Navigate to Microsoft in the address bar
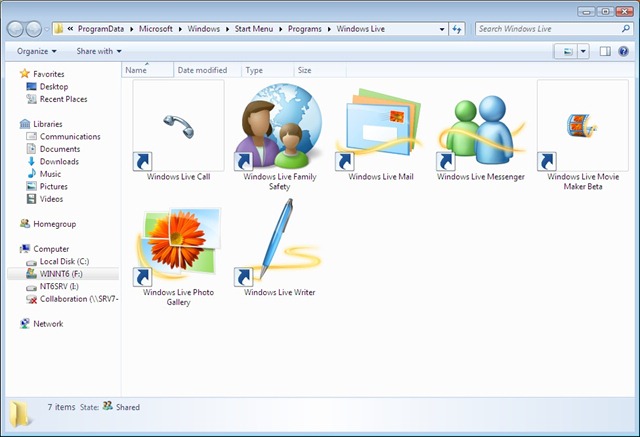The width and height of the screenshot is (640, 437). 156,29
